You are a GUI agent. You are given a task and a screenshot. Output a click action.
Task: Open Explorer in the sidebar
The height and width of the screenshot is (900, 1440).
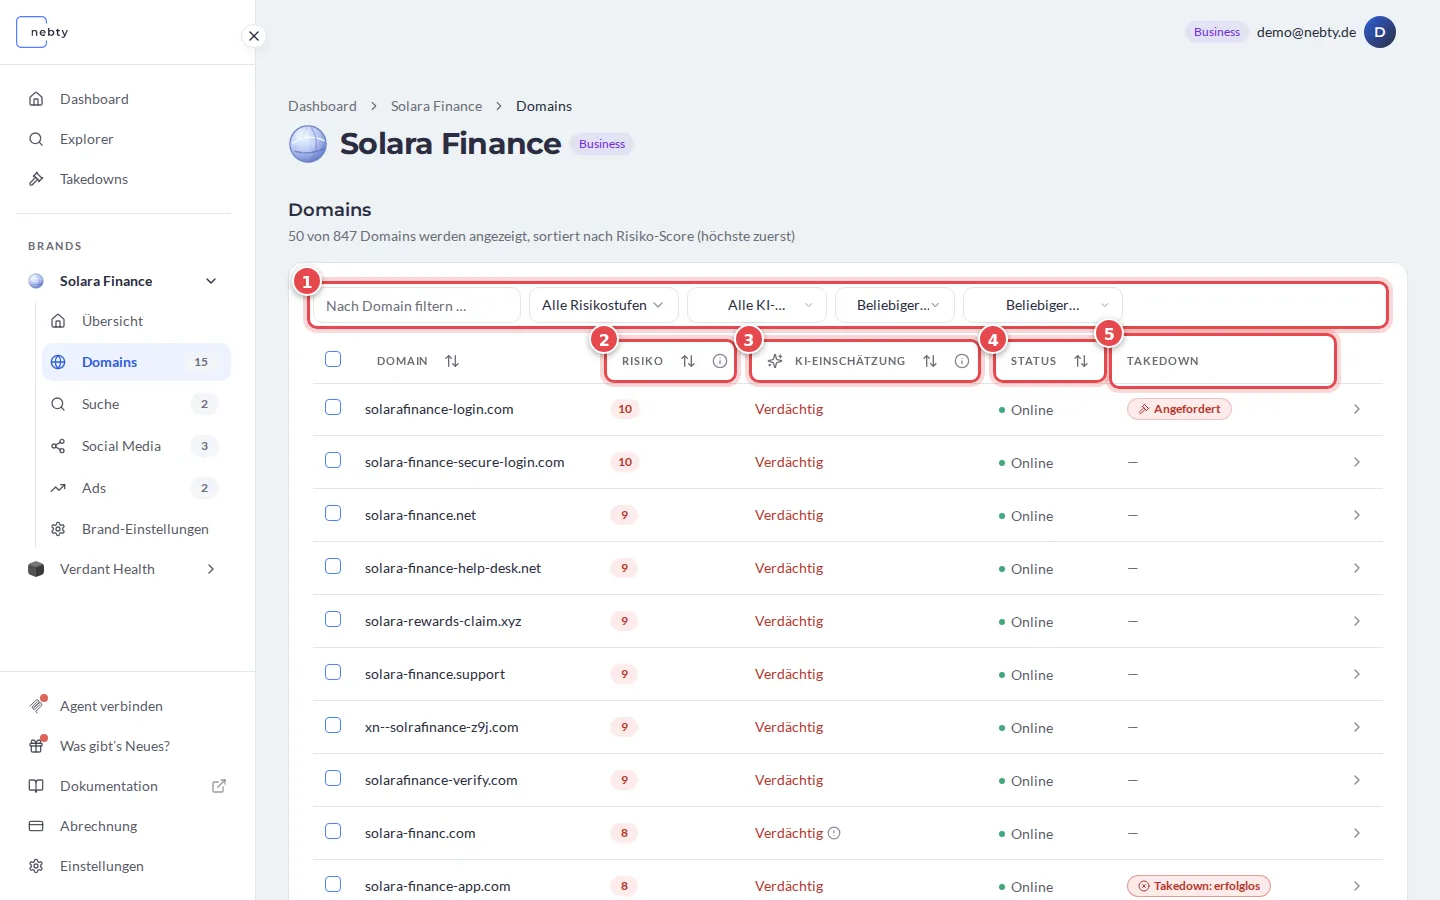pyautogui.click(x=124, y=139)
